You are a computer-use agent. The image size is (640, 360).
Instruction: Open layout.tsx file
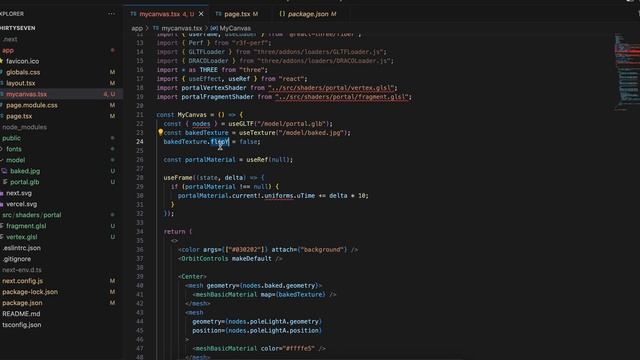[20, 83]
